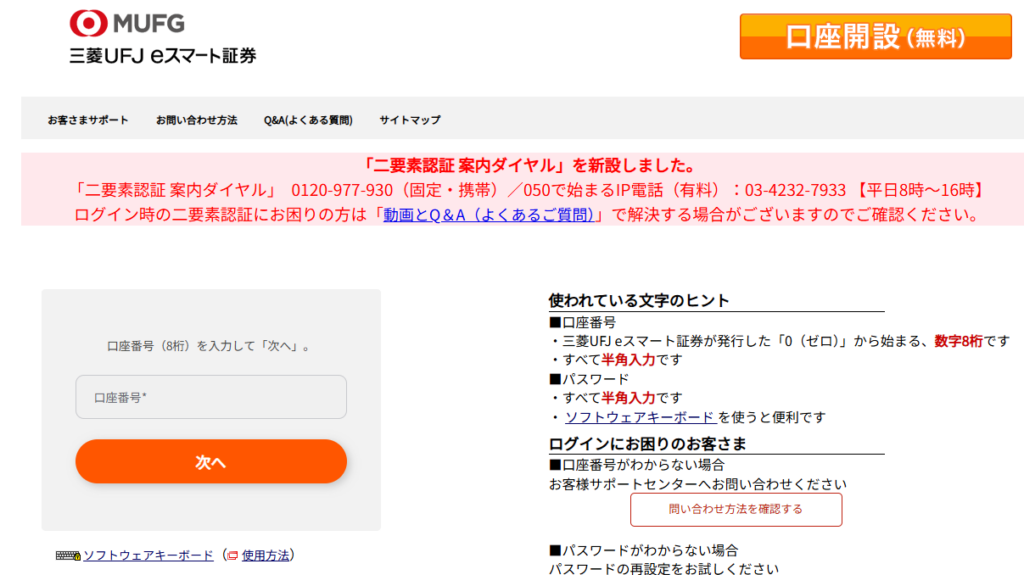Open ソフトウェアキーボード link in password hints
1024x575 pixels.
[x=640, y=417]
